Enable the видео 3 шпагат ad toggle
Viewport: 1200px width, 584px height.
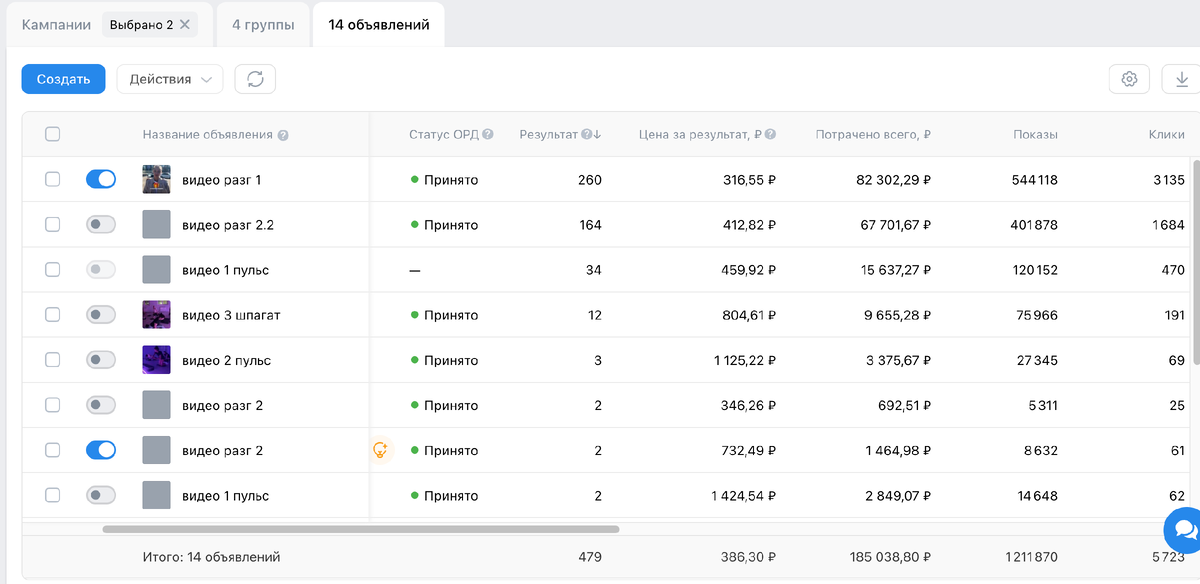101,315
